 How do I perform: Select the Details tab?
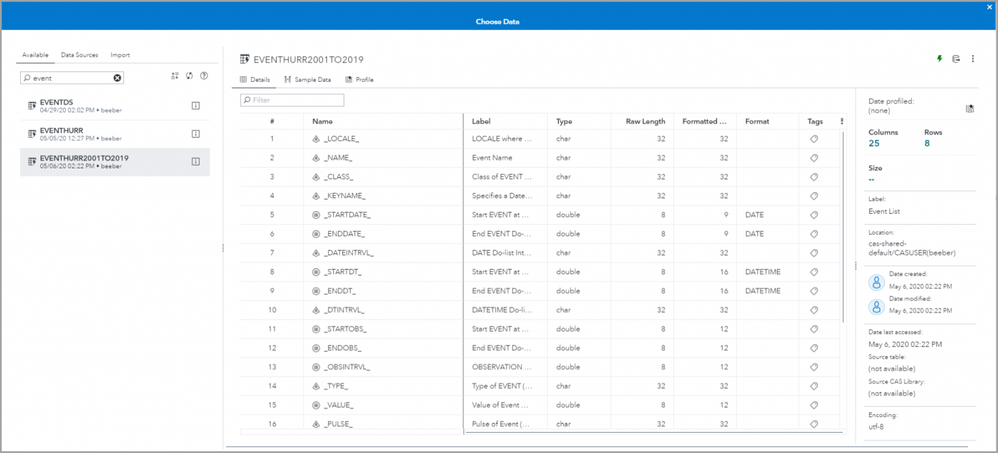pyautogui.click(x=255, y=80)
